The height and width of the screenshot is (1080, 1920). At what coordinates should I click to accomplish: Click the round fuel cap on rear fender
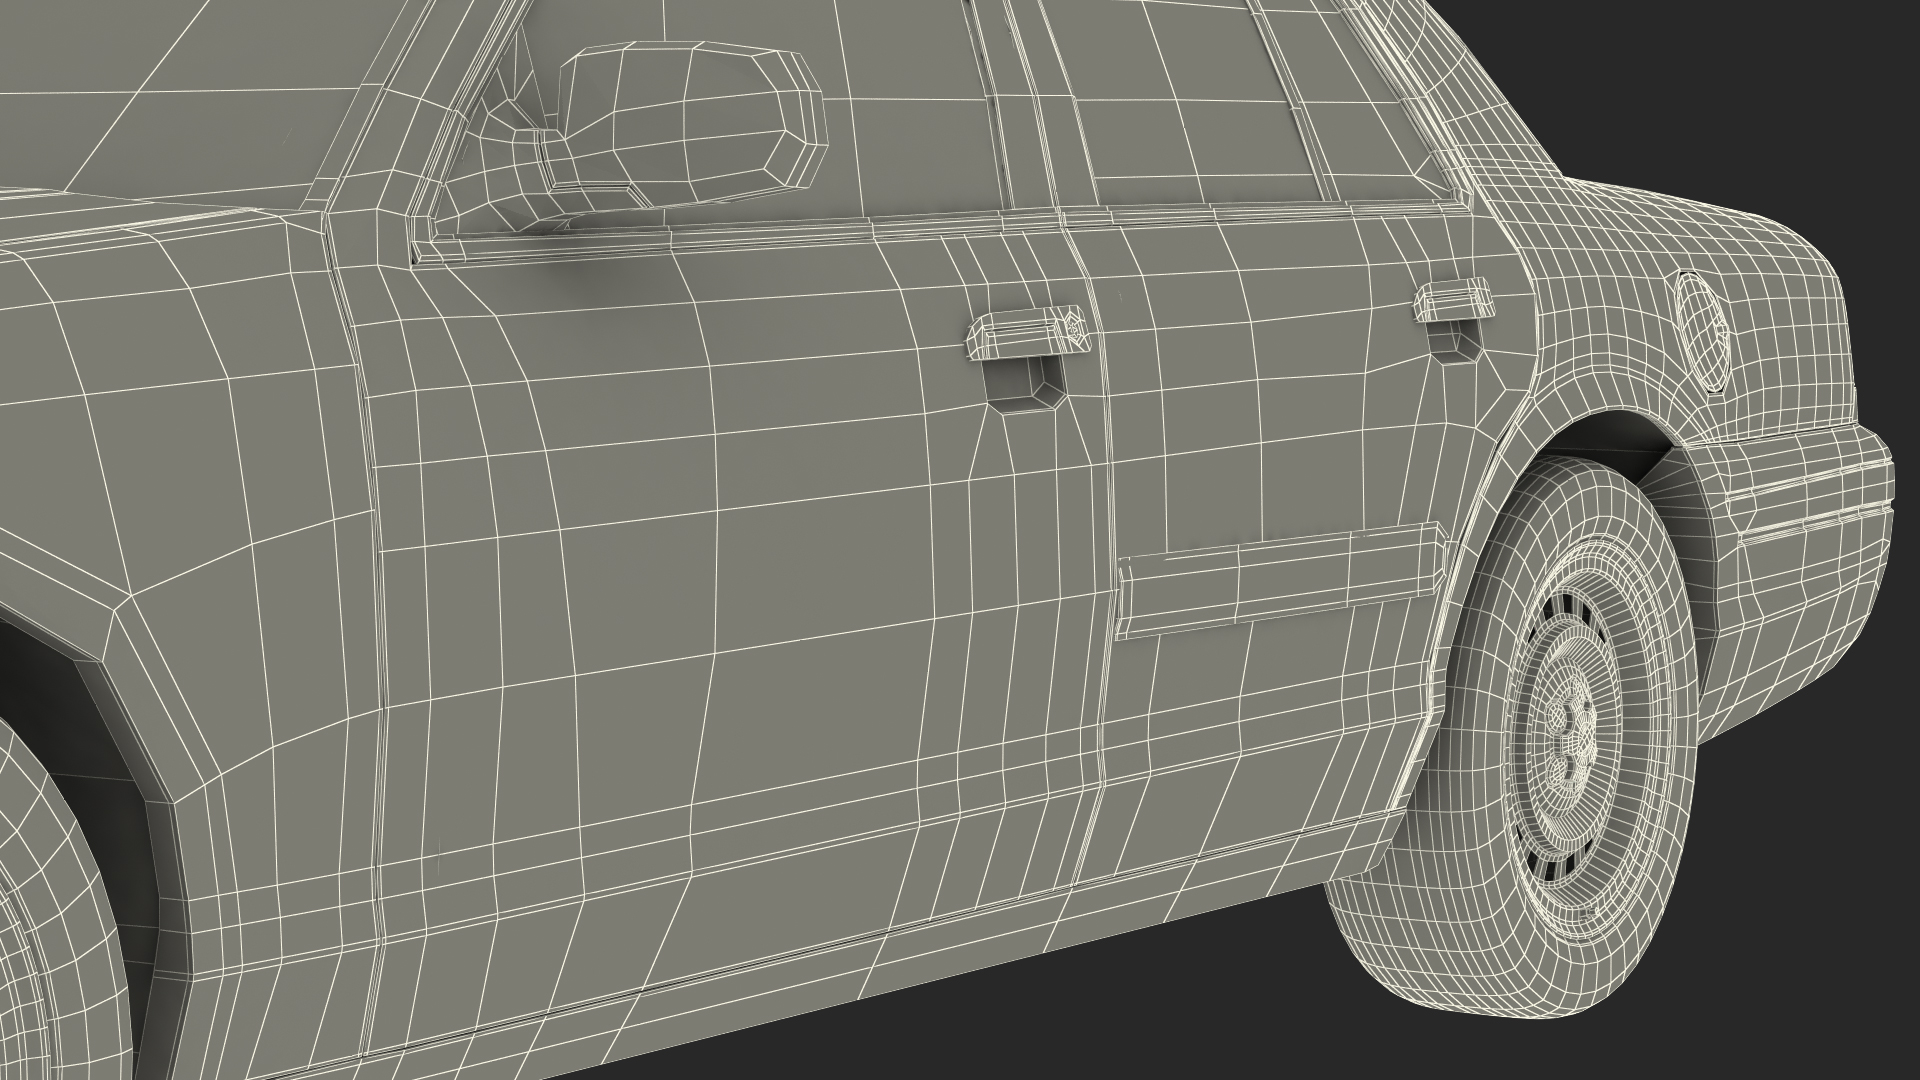click(x=1702, y=333)
